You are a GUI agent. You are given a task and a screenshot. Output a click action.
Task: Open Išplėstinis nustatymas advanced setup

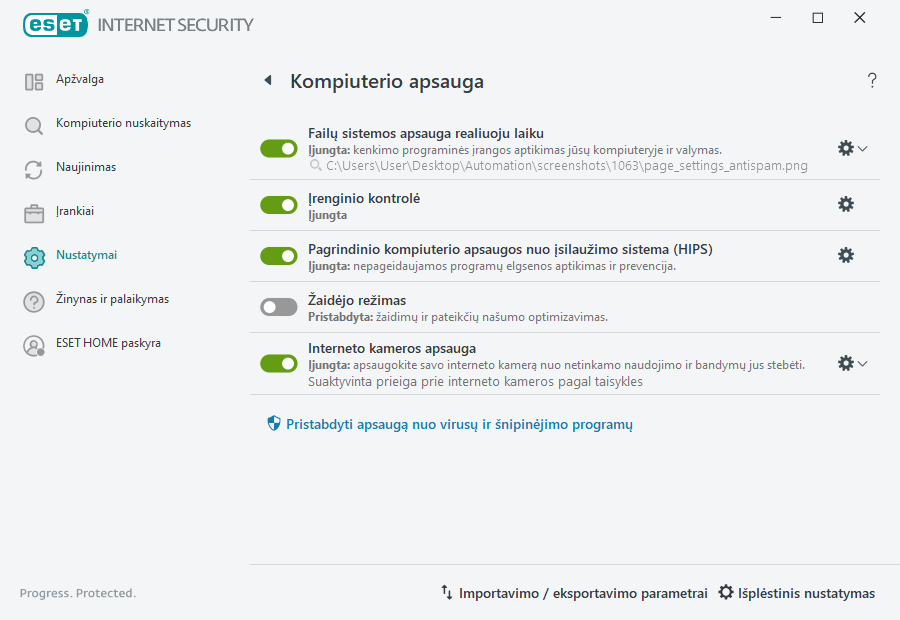pos(795,592)
